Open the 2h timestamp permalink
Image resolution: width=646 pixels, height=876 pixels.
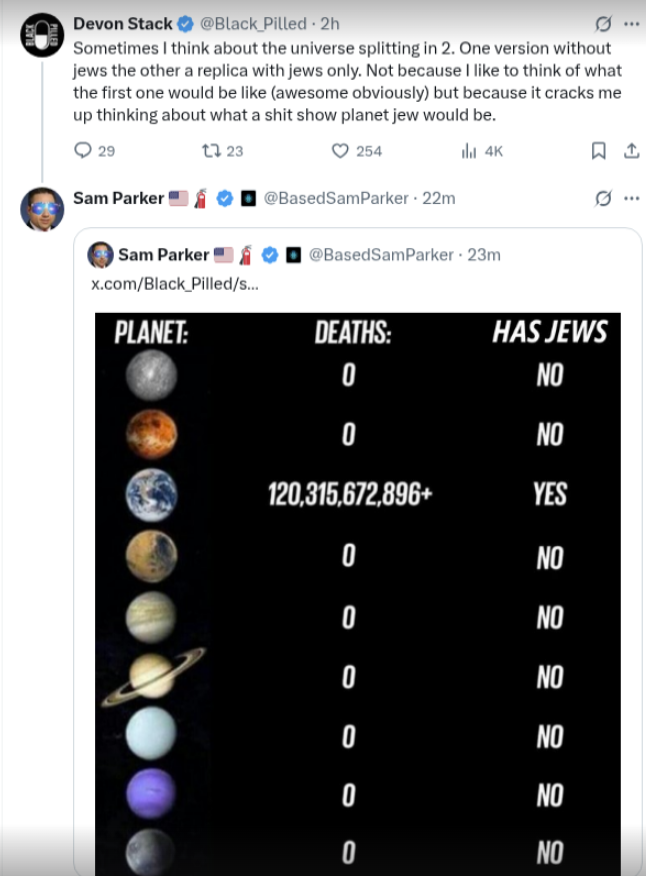[330, 24]
